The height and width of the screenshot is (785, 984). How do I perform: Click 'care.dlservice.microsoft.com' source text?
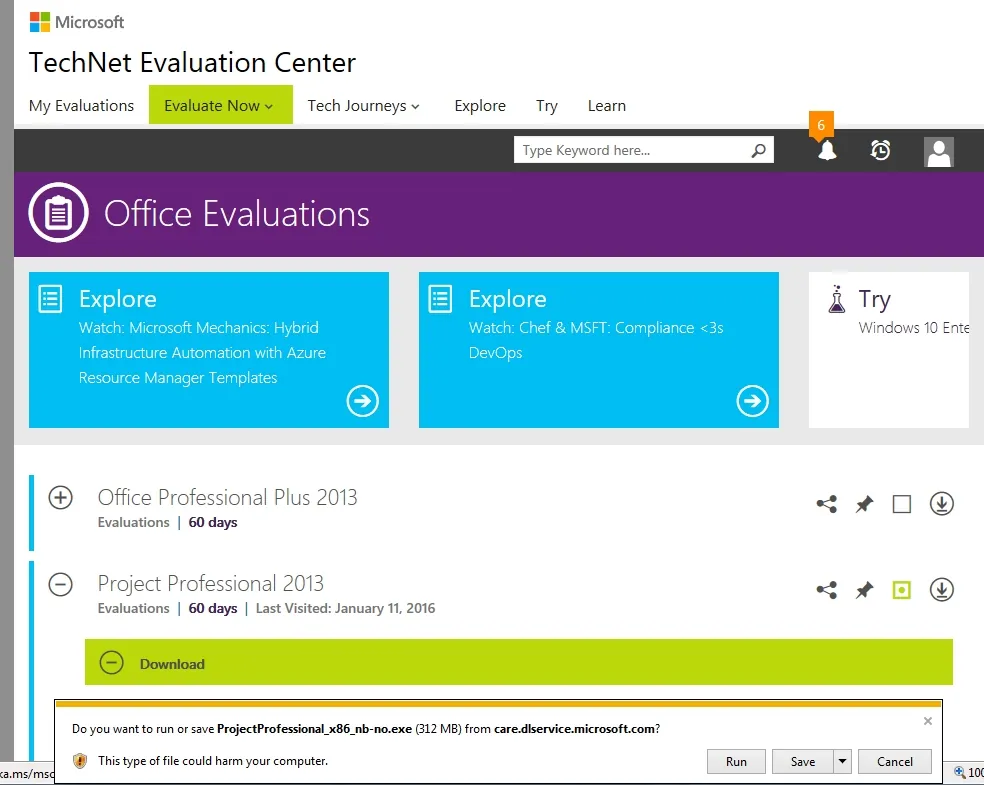click(x=574, y=729)
